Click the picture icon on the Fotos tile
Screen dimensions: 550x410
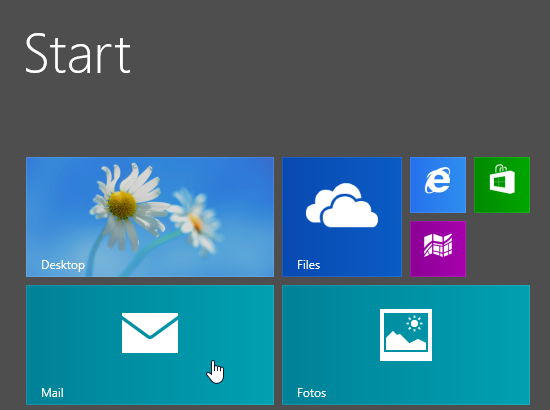(406, 335)
